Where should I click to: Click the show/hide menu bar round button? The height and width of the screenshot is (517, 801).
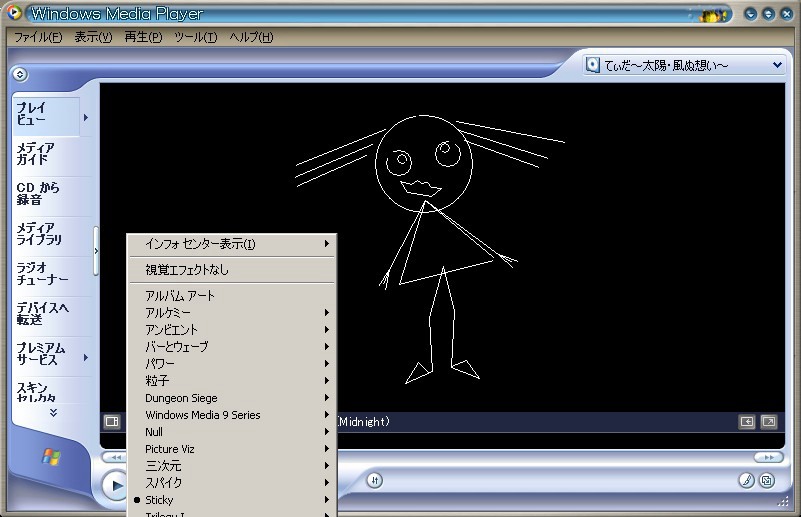pyautogui.click(x=19, y=75)
